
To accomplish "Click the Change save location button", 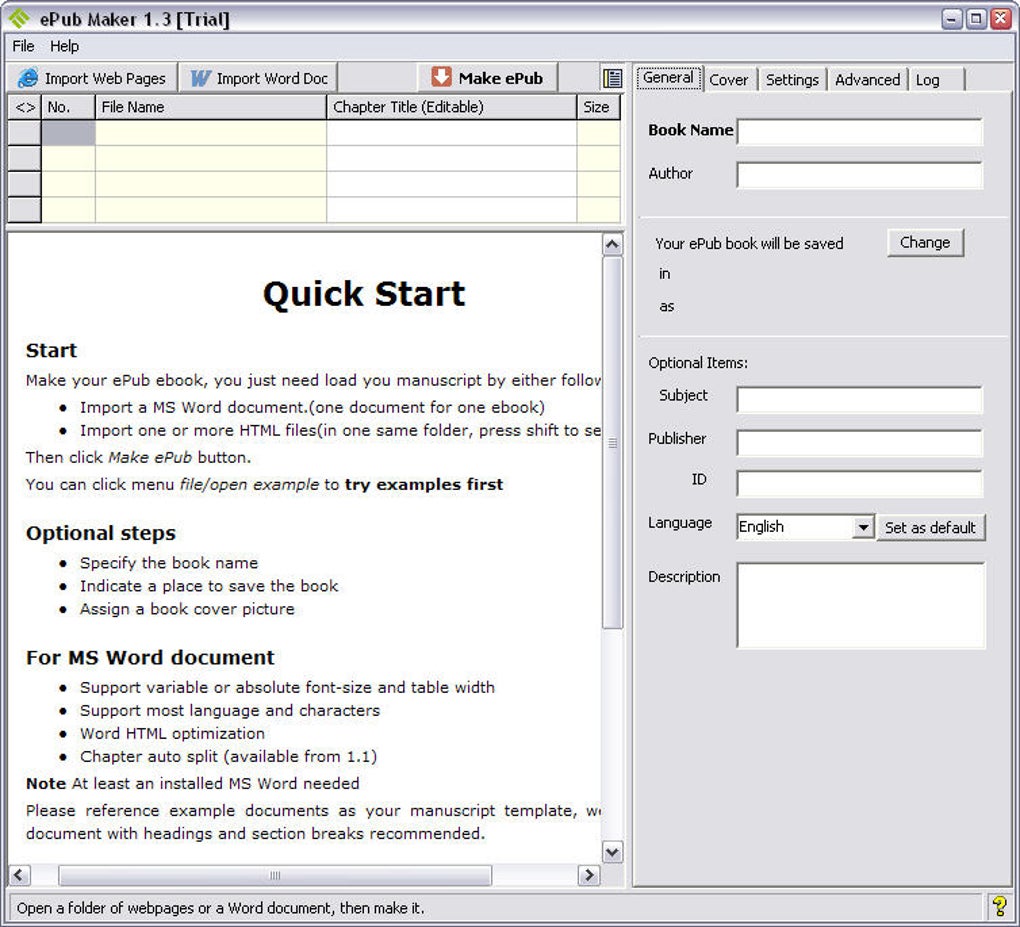I will pos(924,243).
